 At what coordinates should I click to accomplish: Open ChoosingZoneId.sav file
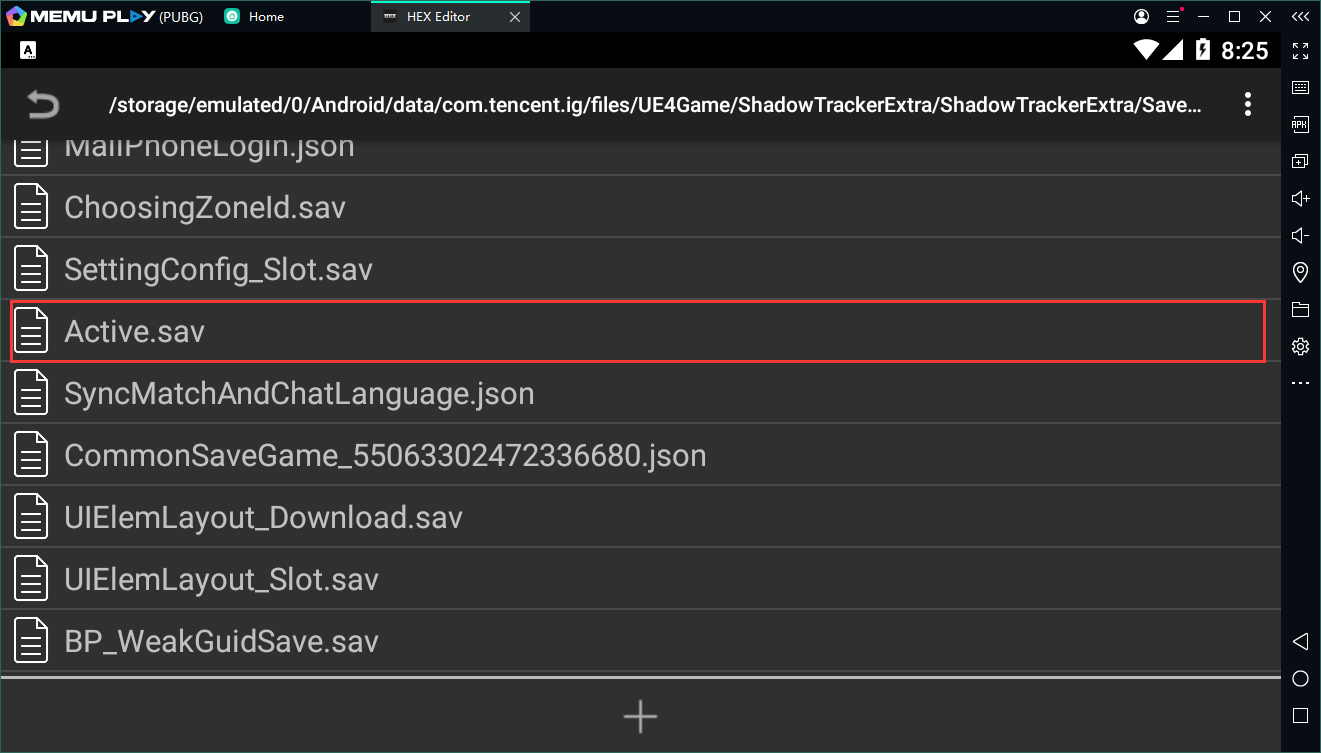(x=205, y=208)
